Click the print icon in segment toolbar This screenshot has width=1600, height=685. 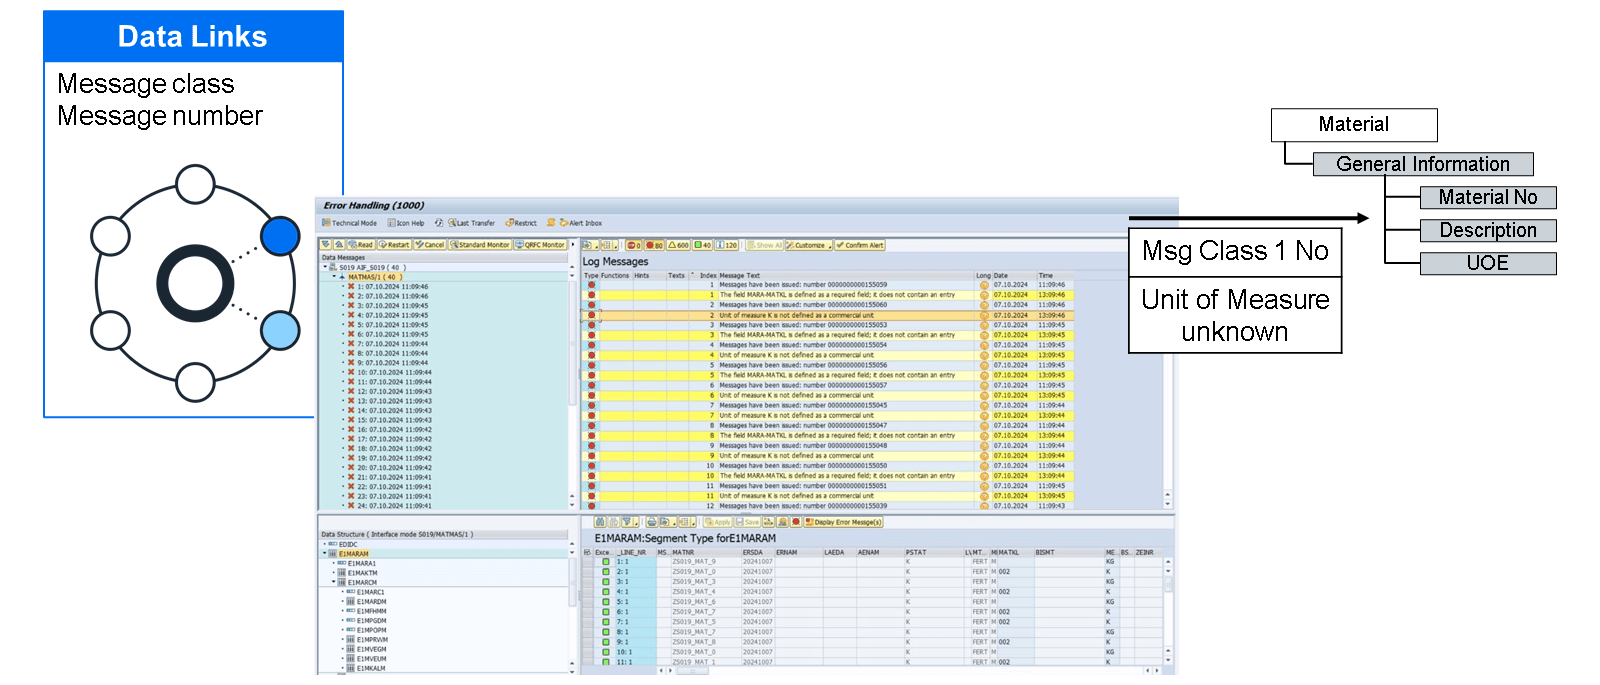652,522
